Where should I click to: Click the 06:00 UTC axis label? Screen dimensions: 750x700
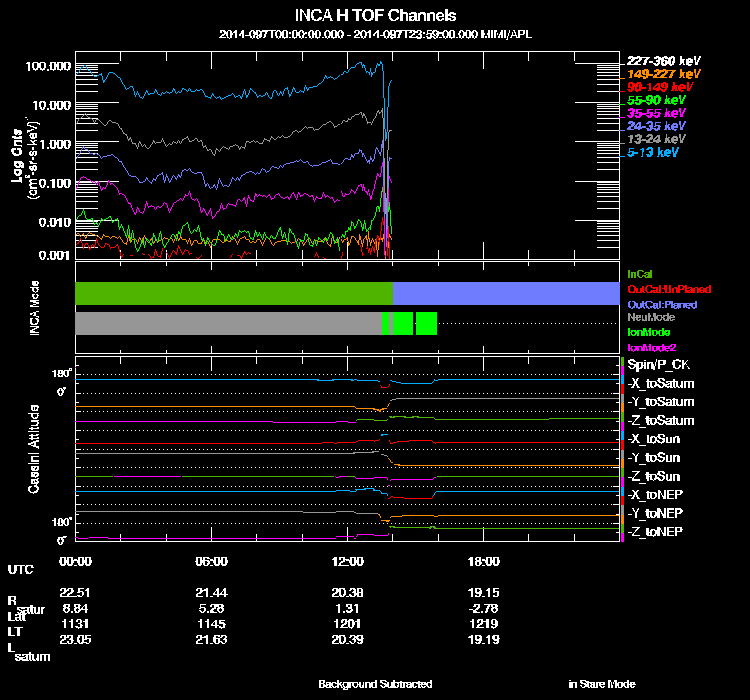211,561
